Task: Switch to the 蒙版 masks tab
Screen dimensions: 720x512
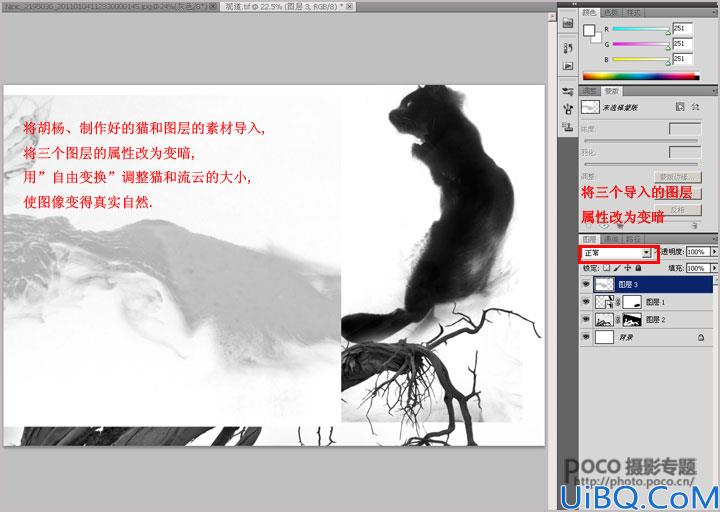Action: tap(611, 91)
